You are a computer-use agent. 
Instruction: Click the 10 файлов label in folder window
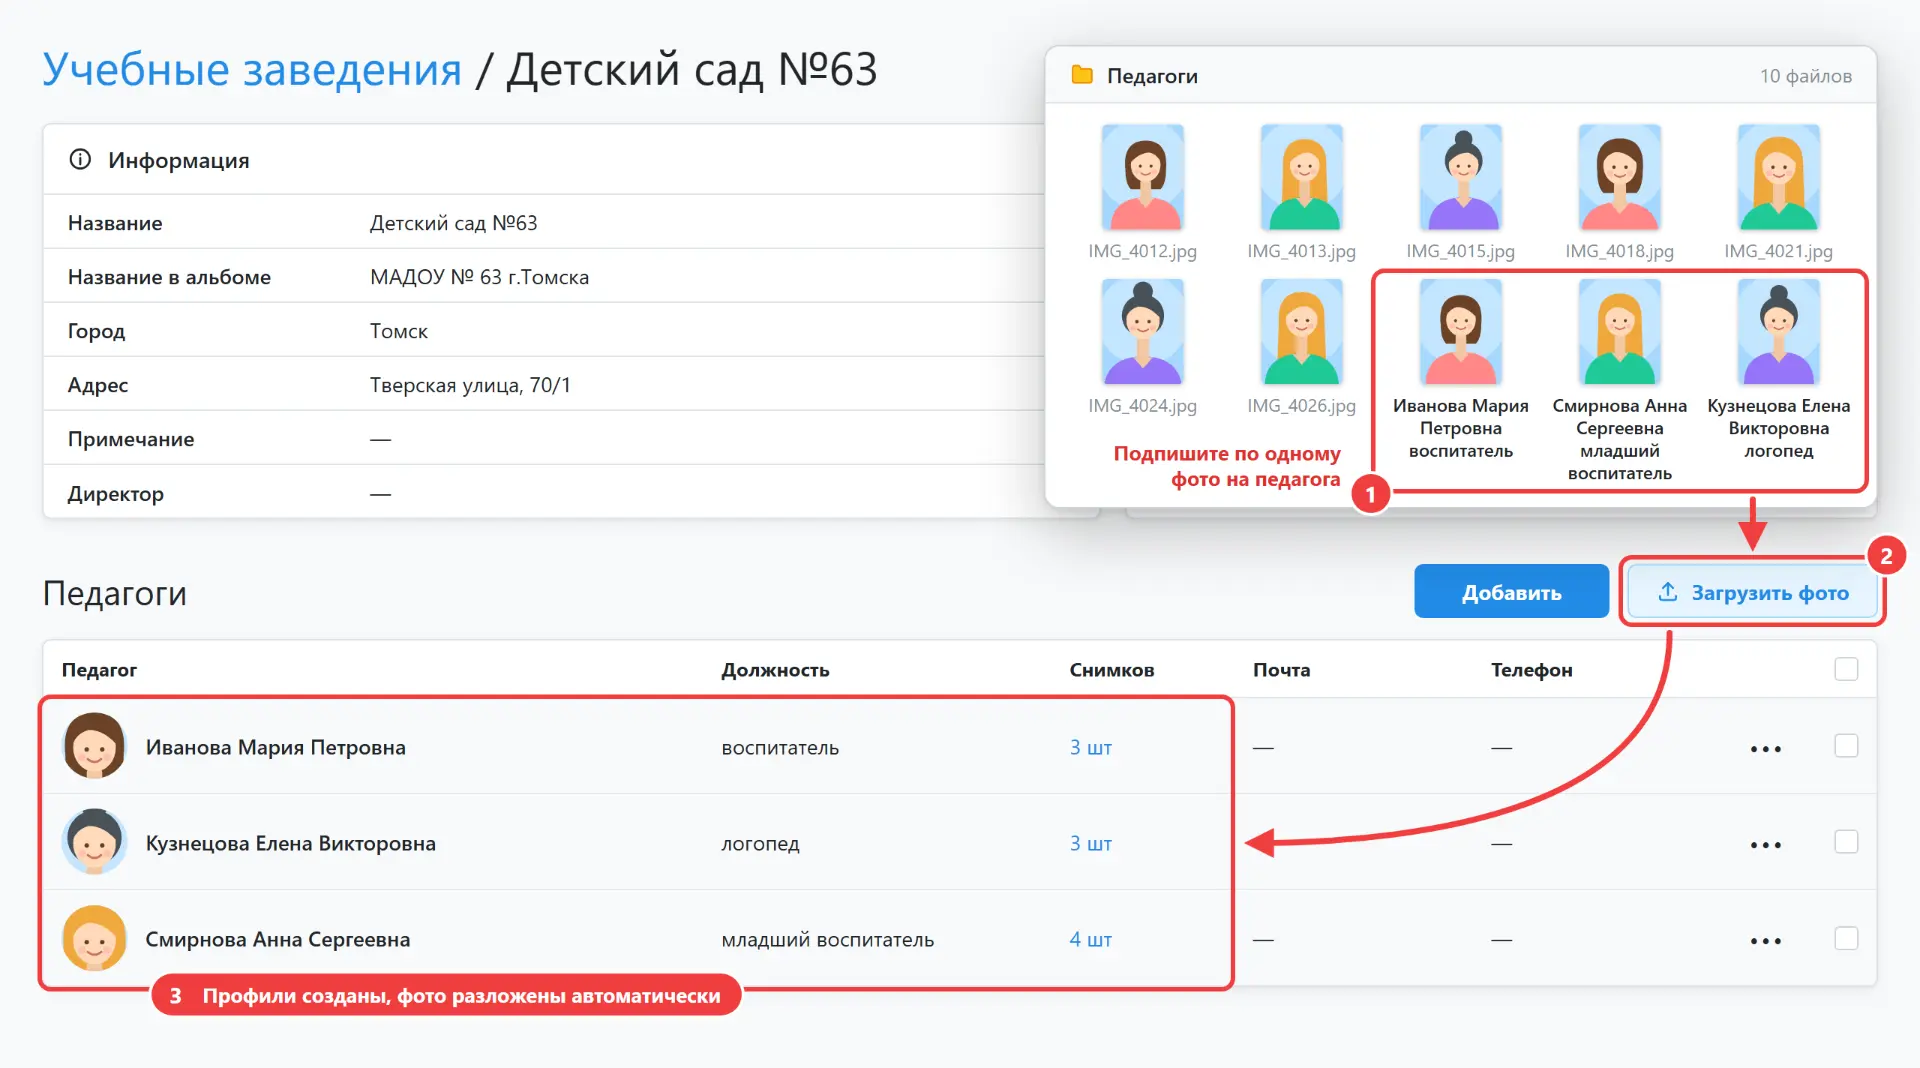(x=1805, y=76)
